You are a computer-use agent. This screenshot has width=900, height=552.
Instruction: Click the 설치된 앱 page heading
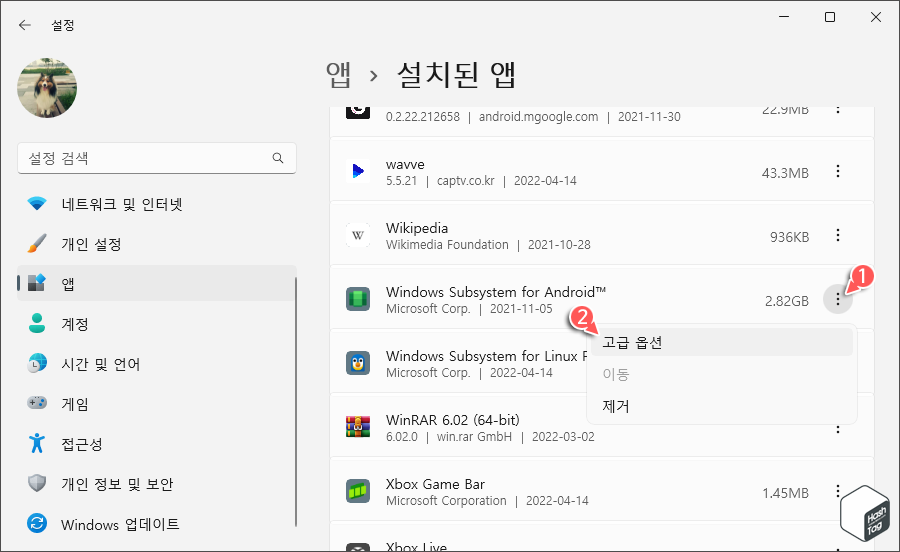(456, 75)
